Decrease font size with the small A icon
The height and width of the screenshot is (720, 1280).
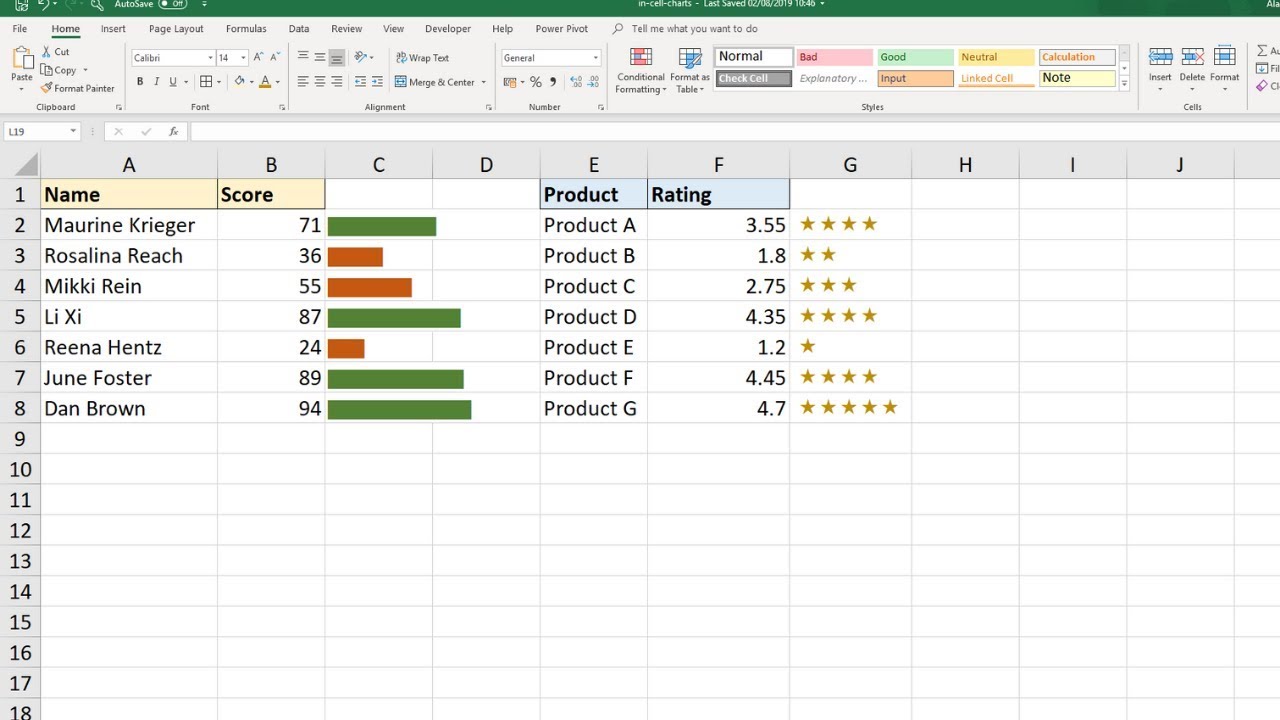point(276,58)
